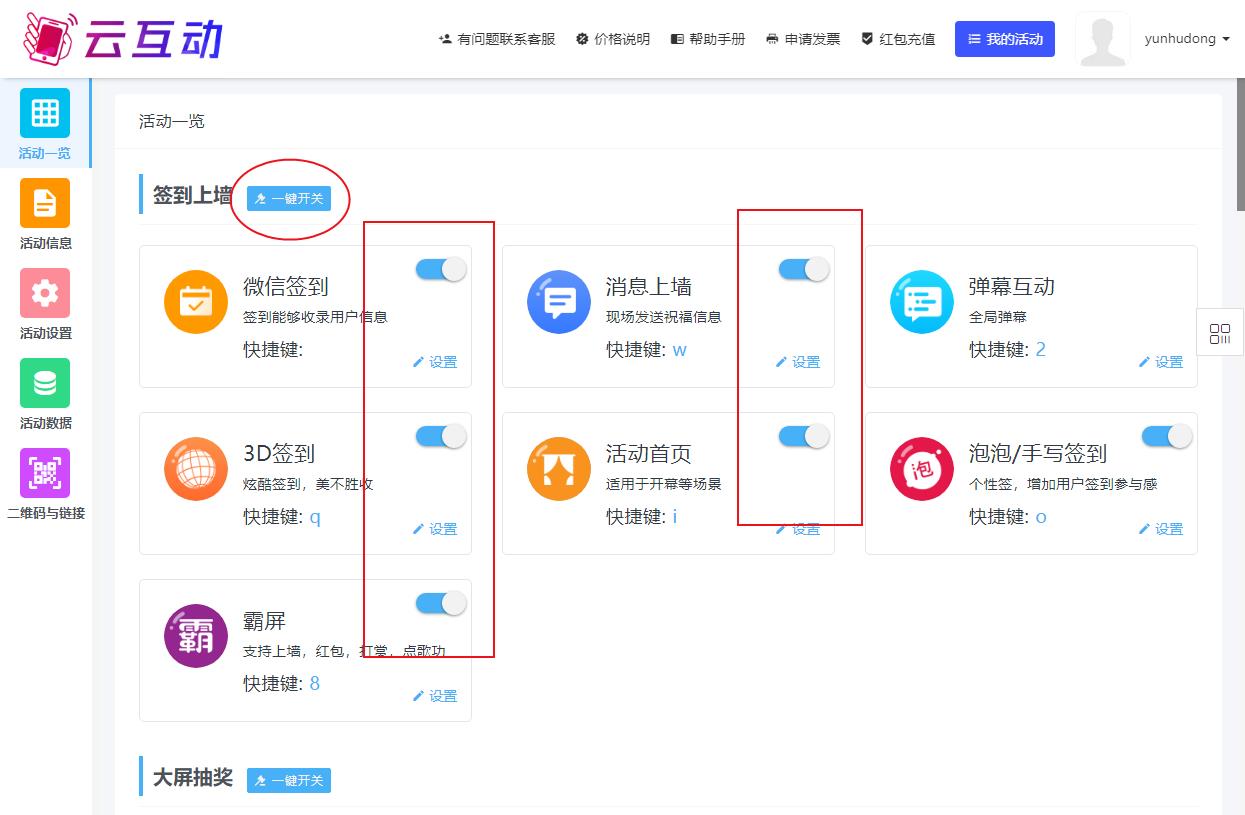Click the 弹幕互动 chat bubble icon
This screenshot has width=1245, height=815.
[921, 302]
